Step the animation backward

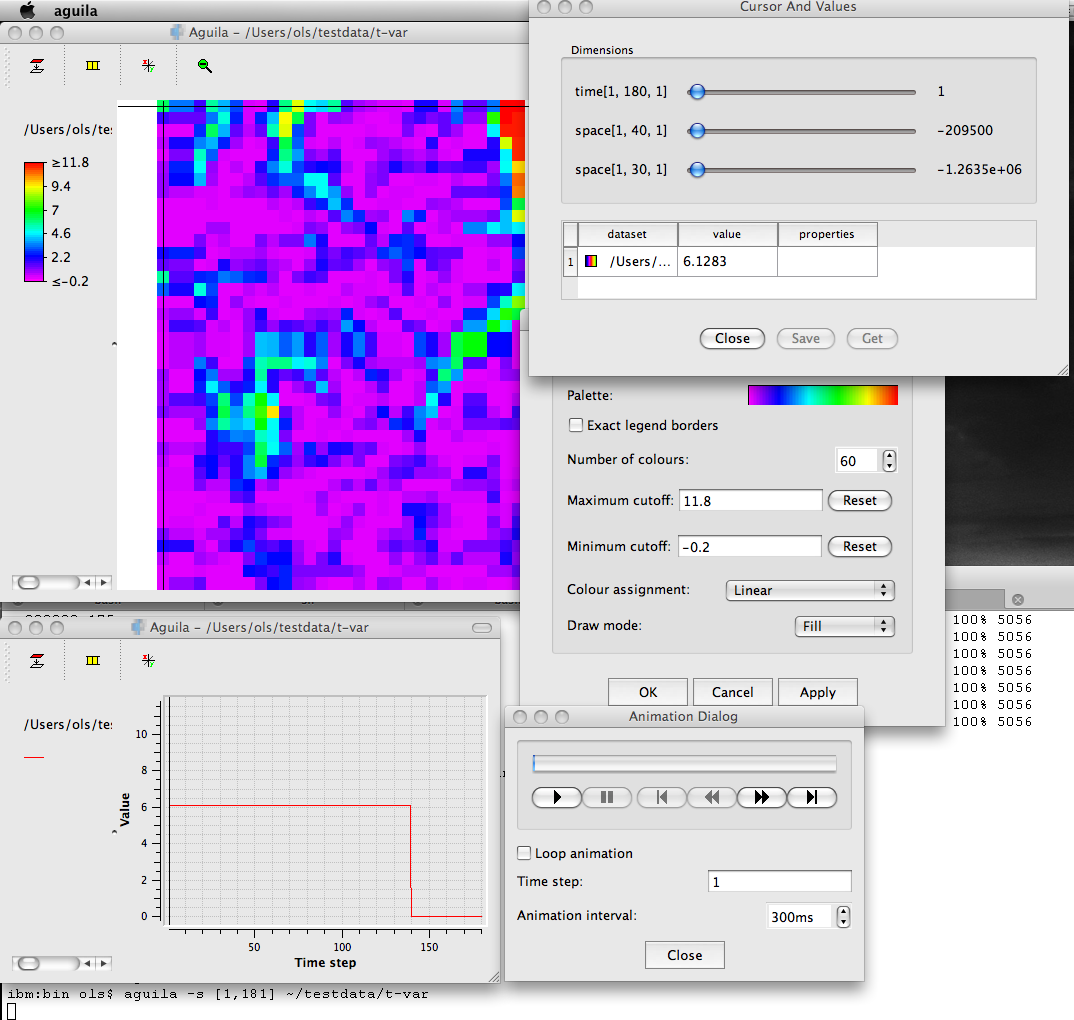click(712, 797)
